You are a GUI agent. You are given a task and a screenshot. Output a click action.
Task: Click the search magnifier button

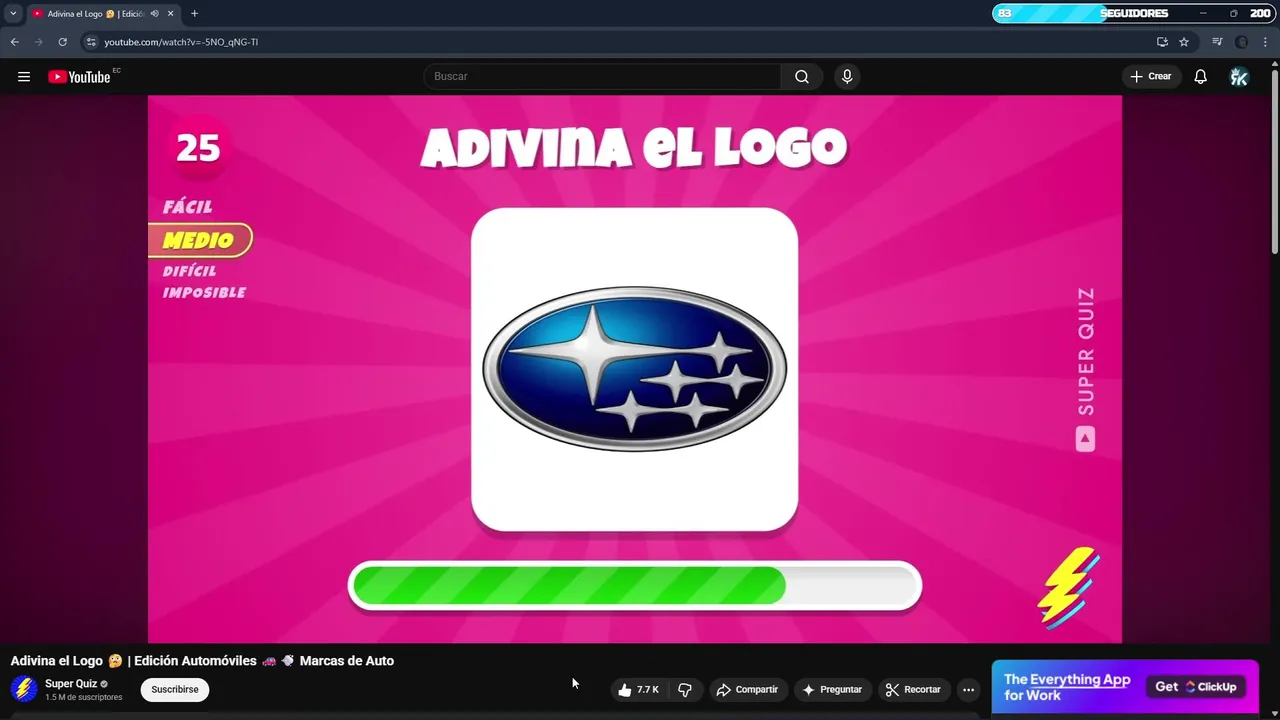pos(802,77)
